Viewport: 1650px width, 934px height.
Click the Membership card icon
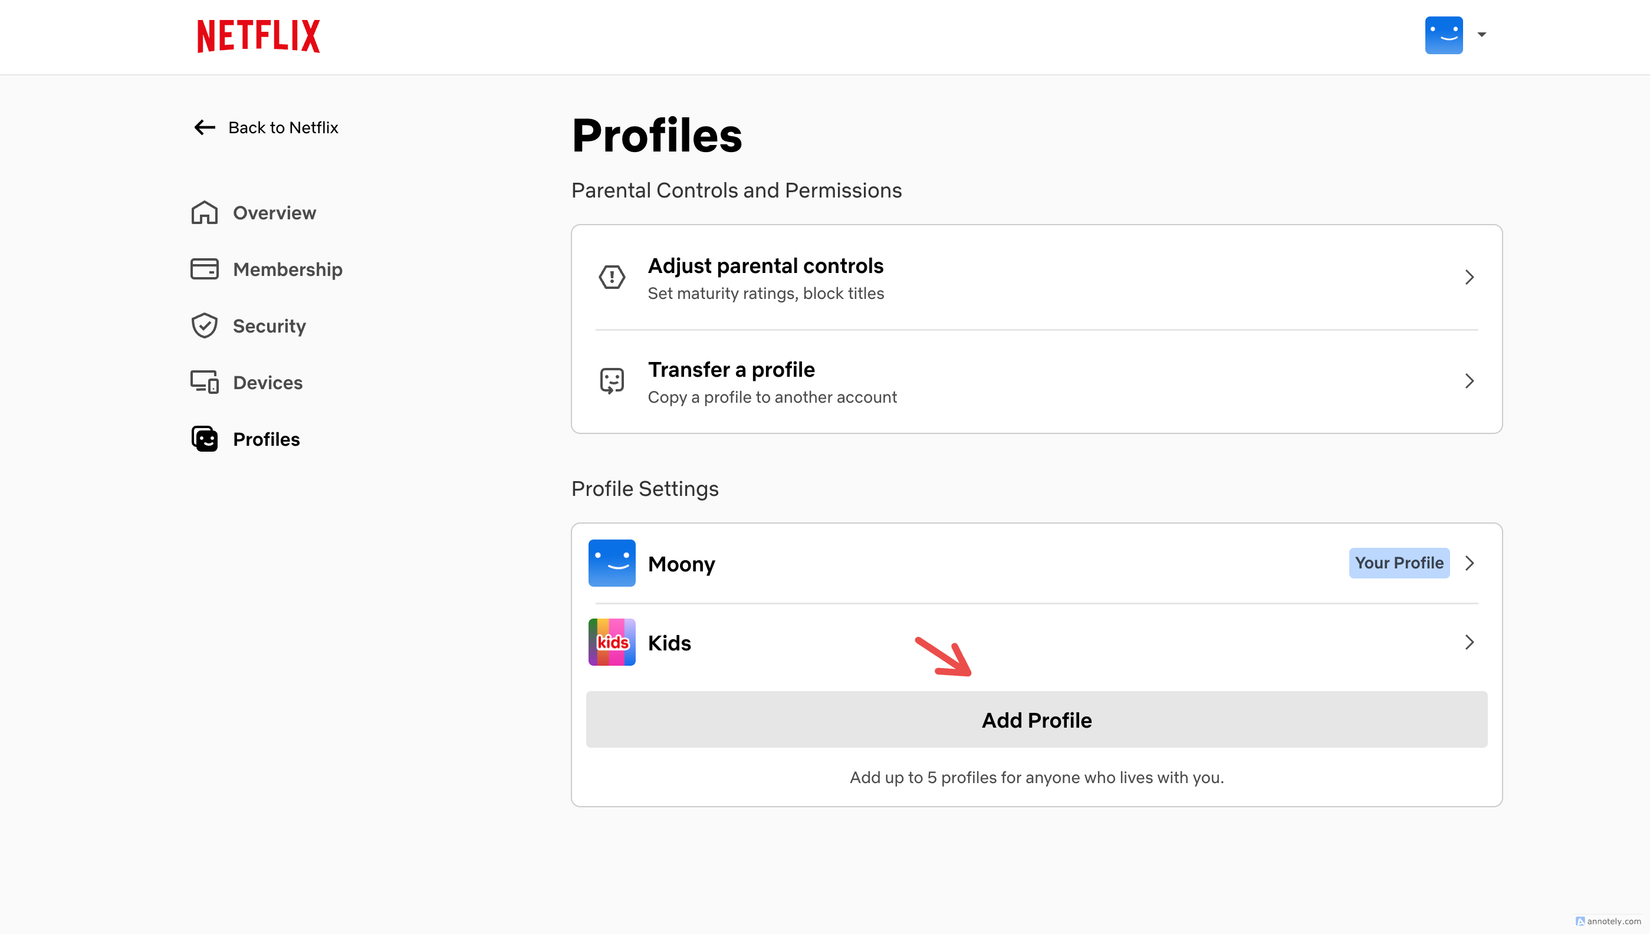coord(204,269)
